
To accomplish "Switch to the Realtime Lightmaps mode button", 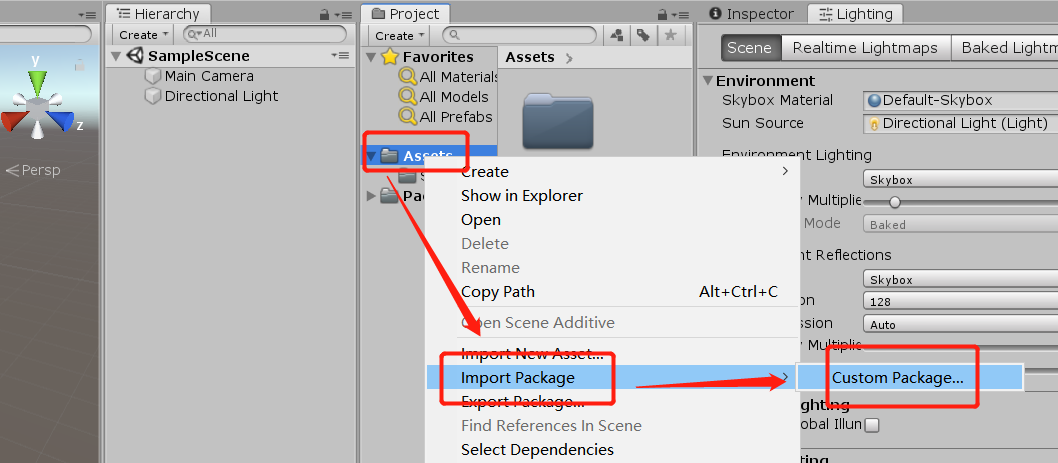I will click(x=865, y=47).
